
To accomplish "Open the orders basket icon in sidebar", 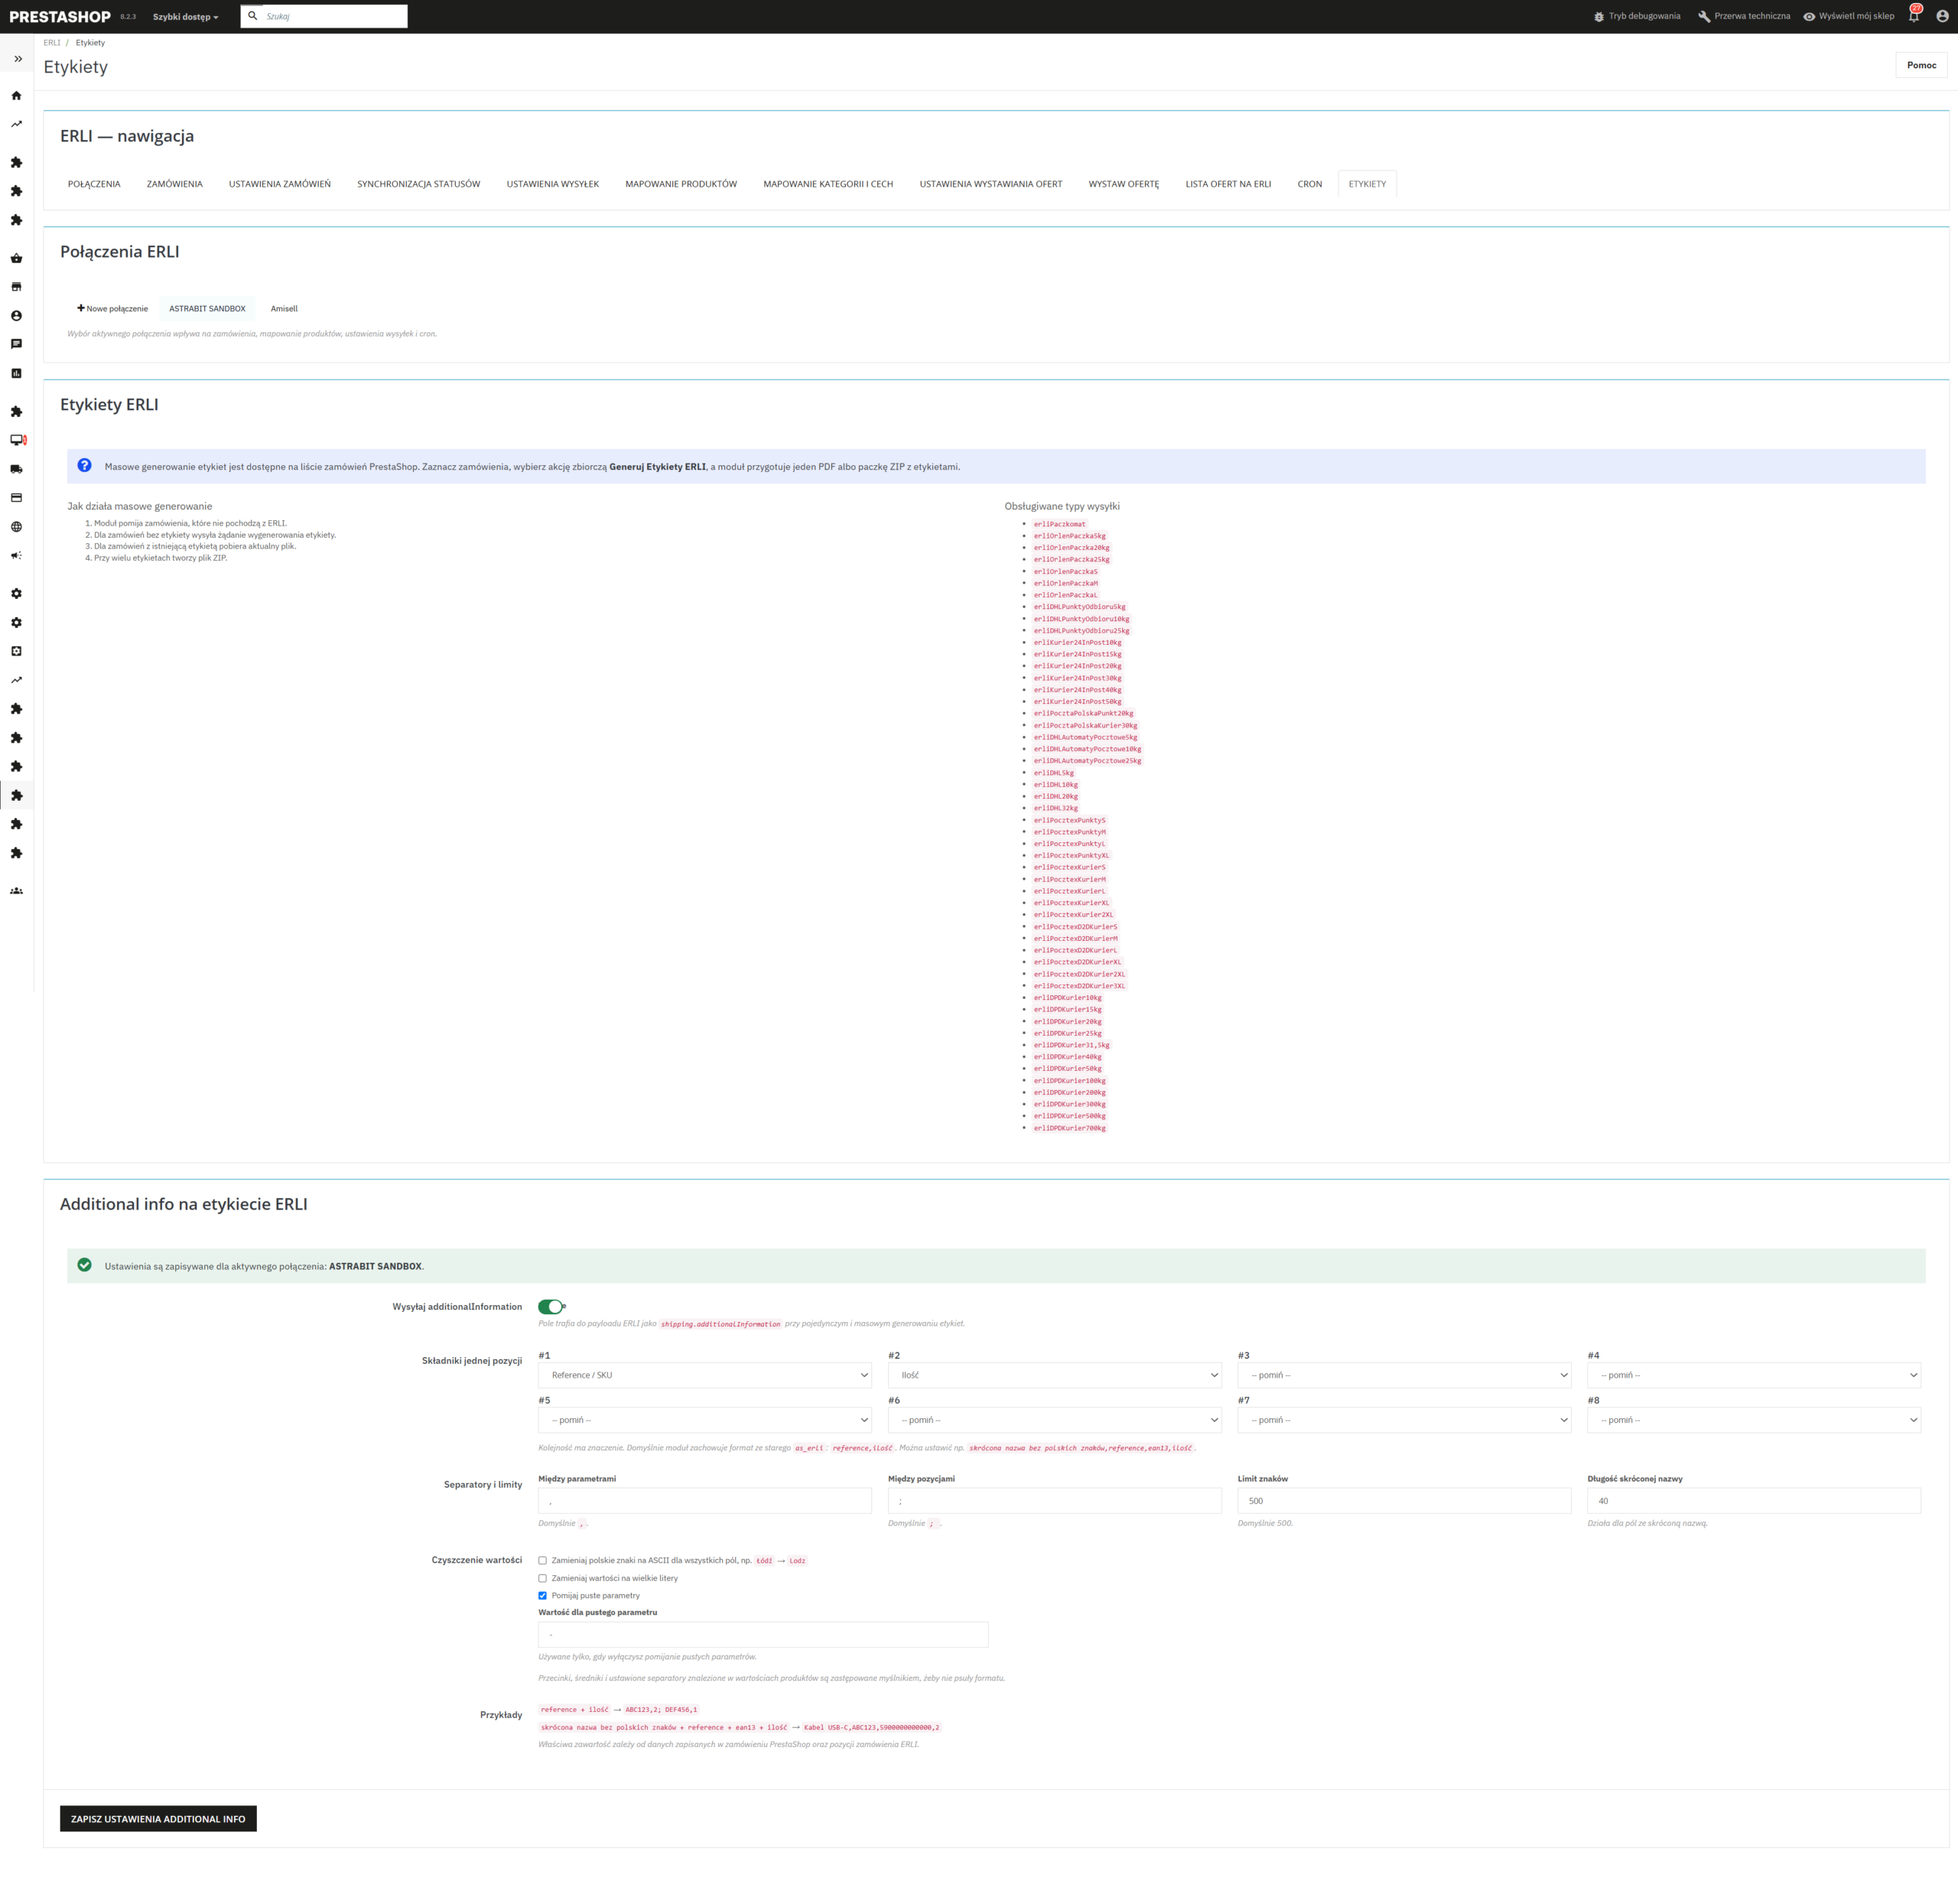I will tap(16, 258).
